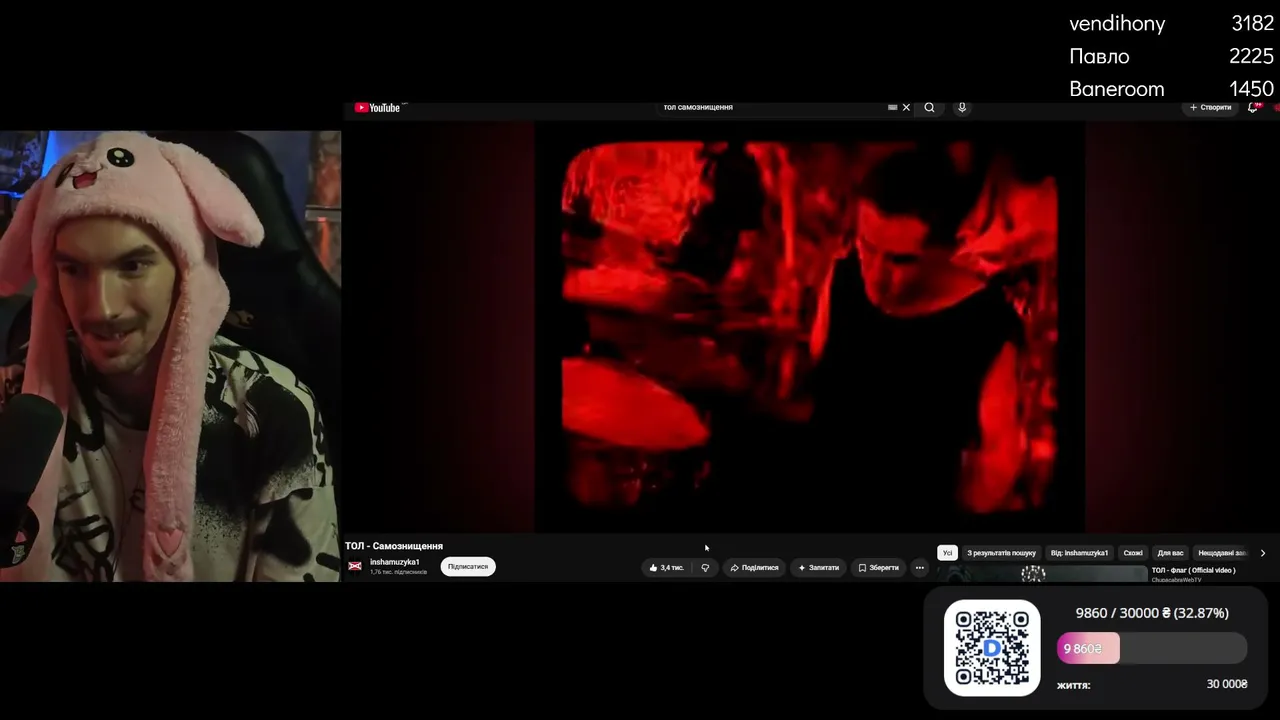The width and height of the screenshot is (1280, 720).
Task: Click the 'Запитати' ask button
Action: click(x=818, y=567)
